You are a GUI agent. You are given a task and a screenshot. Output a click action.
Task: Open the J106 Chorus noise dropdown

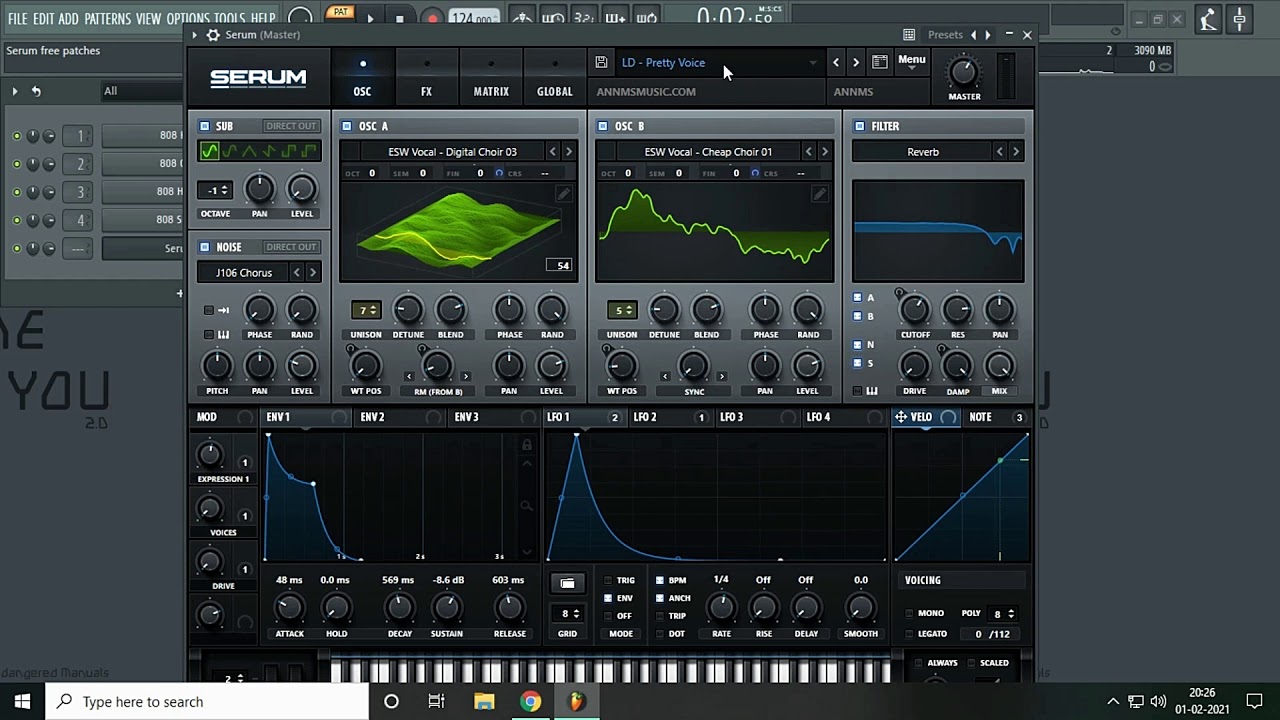point(243,273)
